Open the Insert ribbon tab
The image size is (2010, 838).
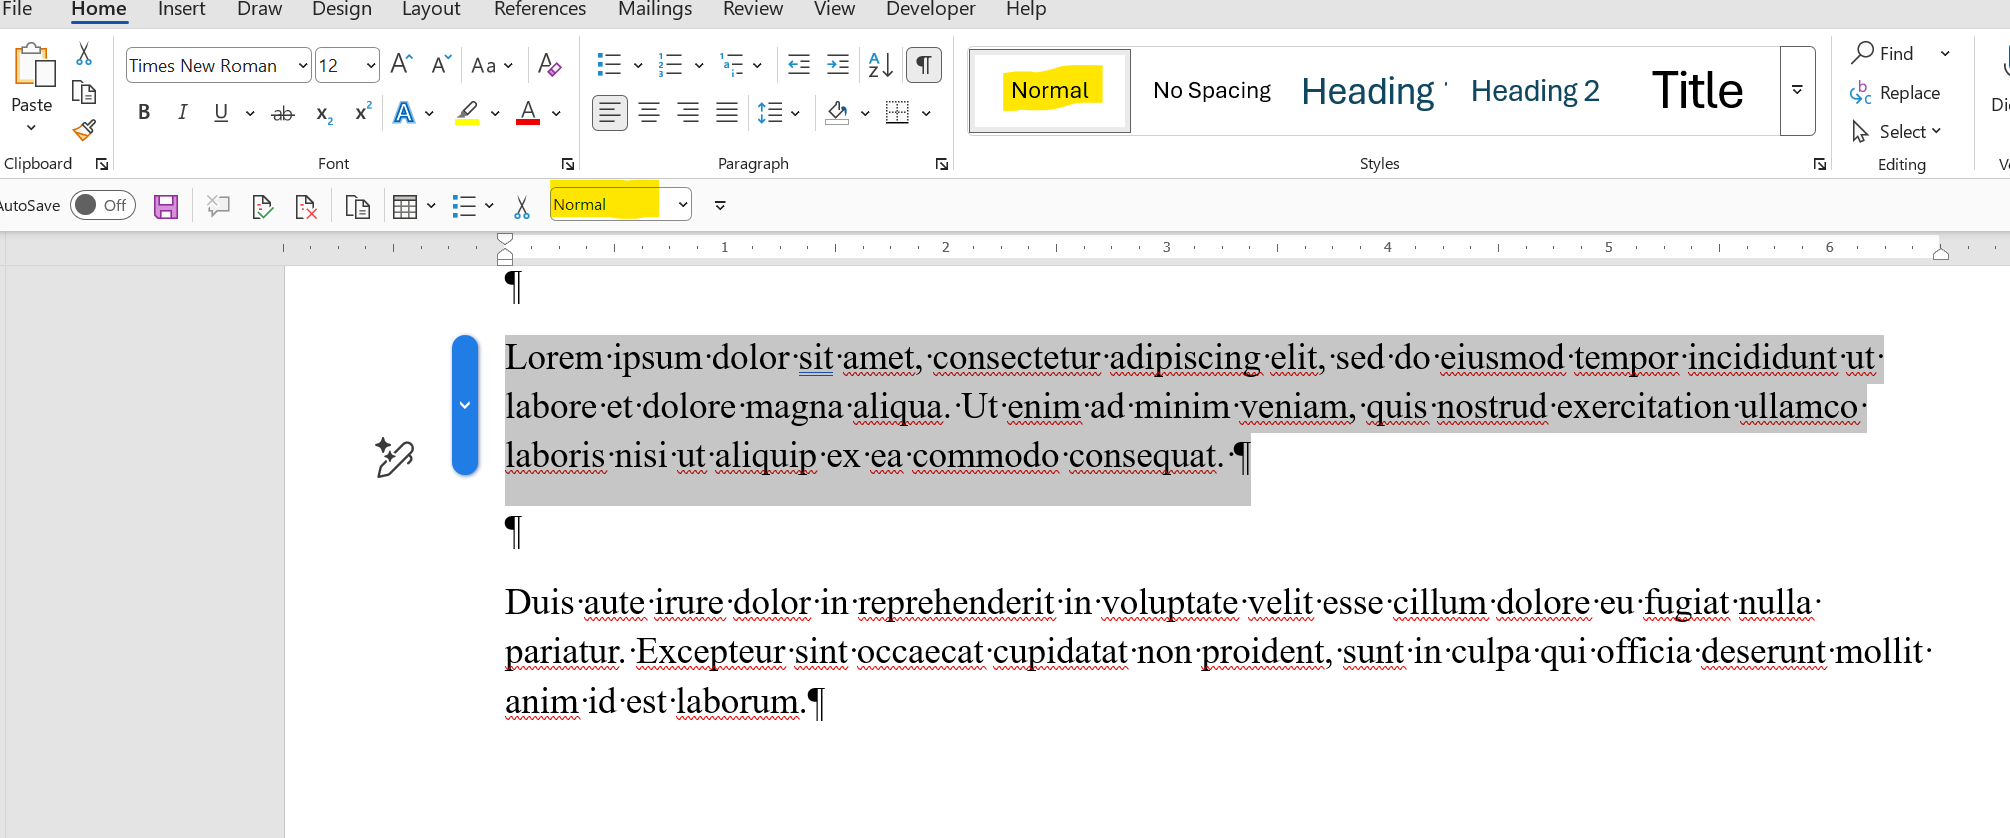coord(181,10)
